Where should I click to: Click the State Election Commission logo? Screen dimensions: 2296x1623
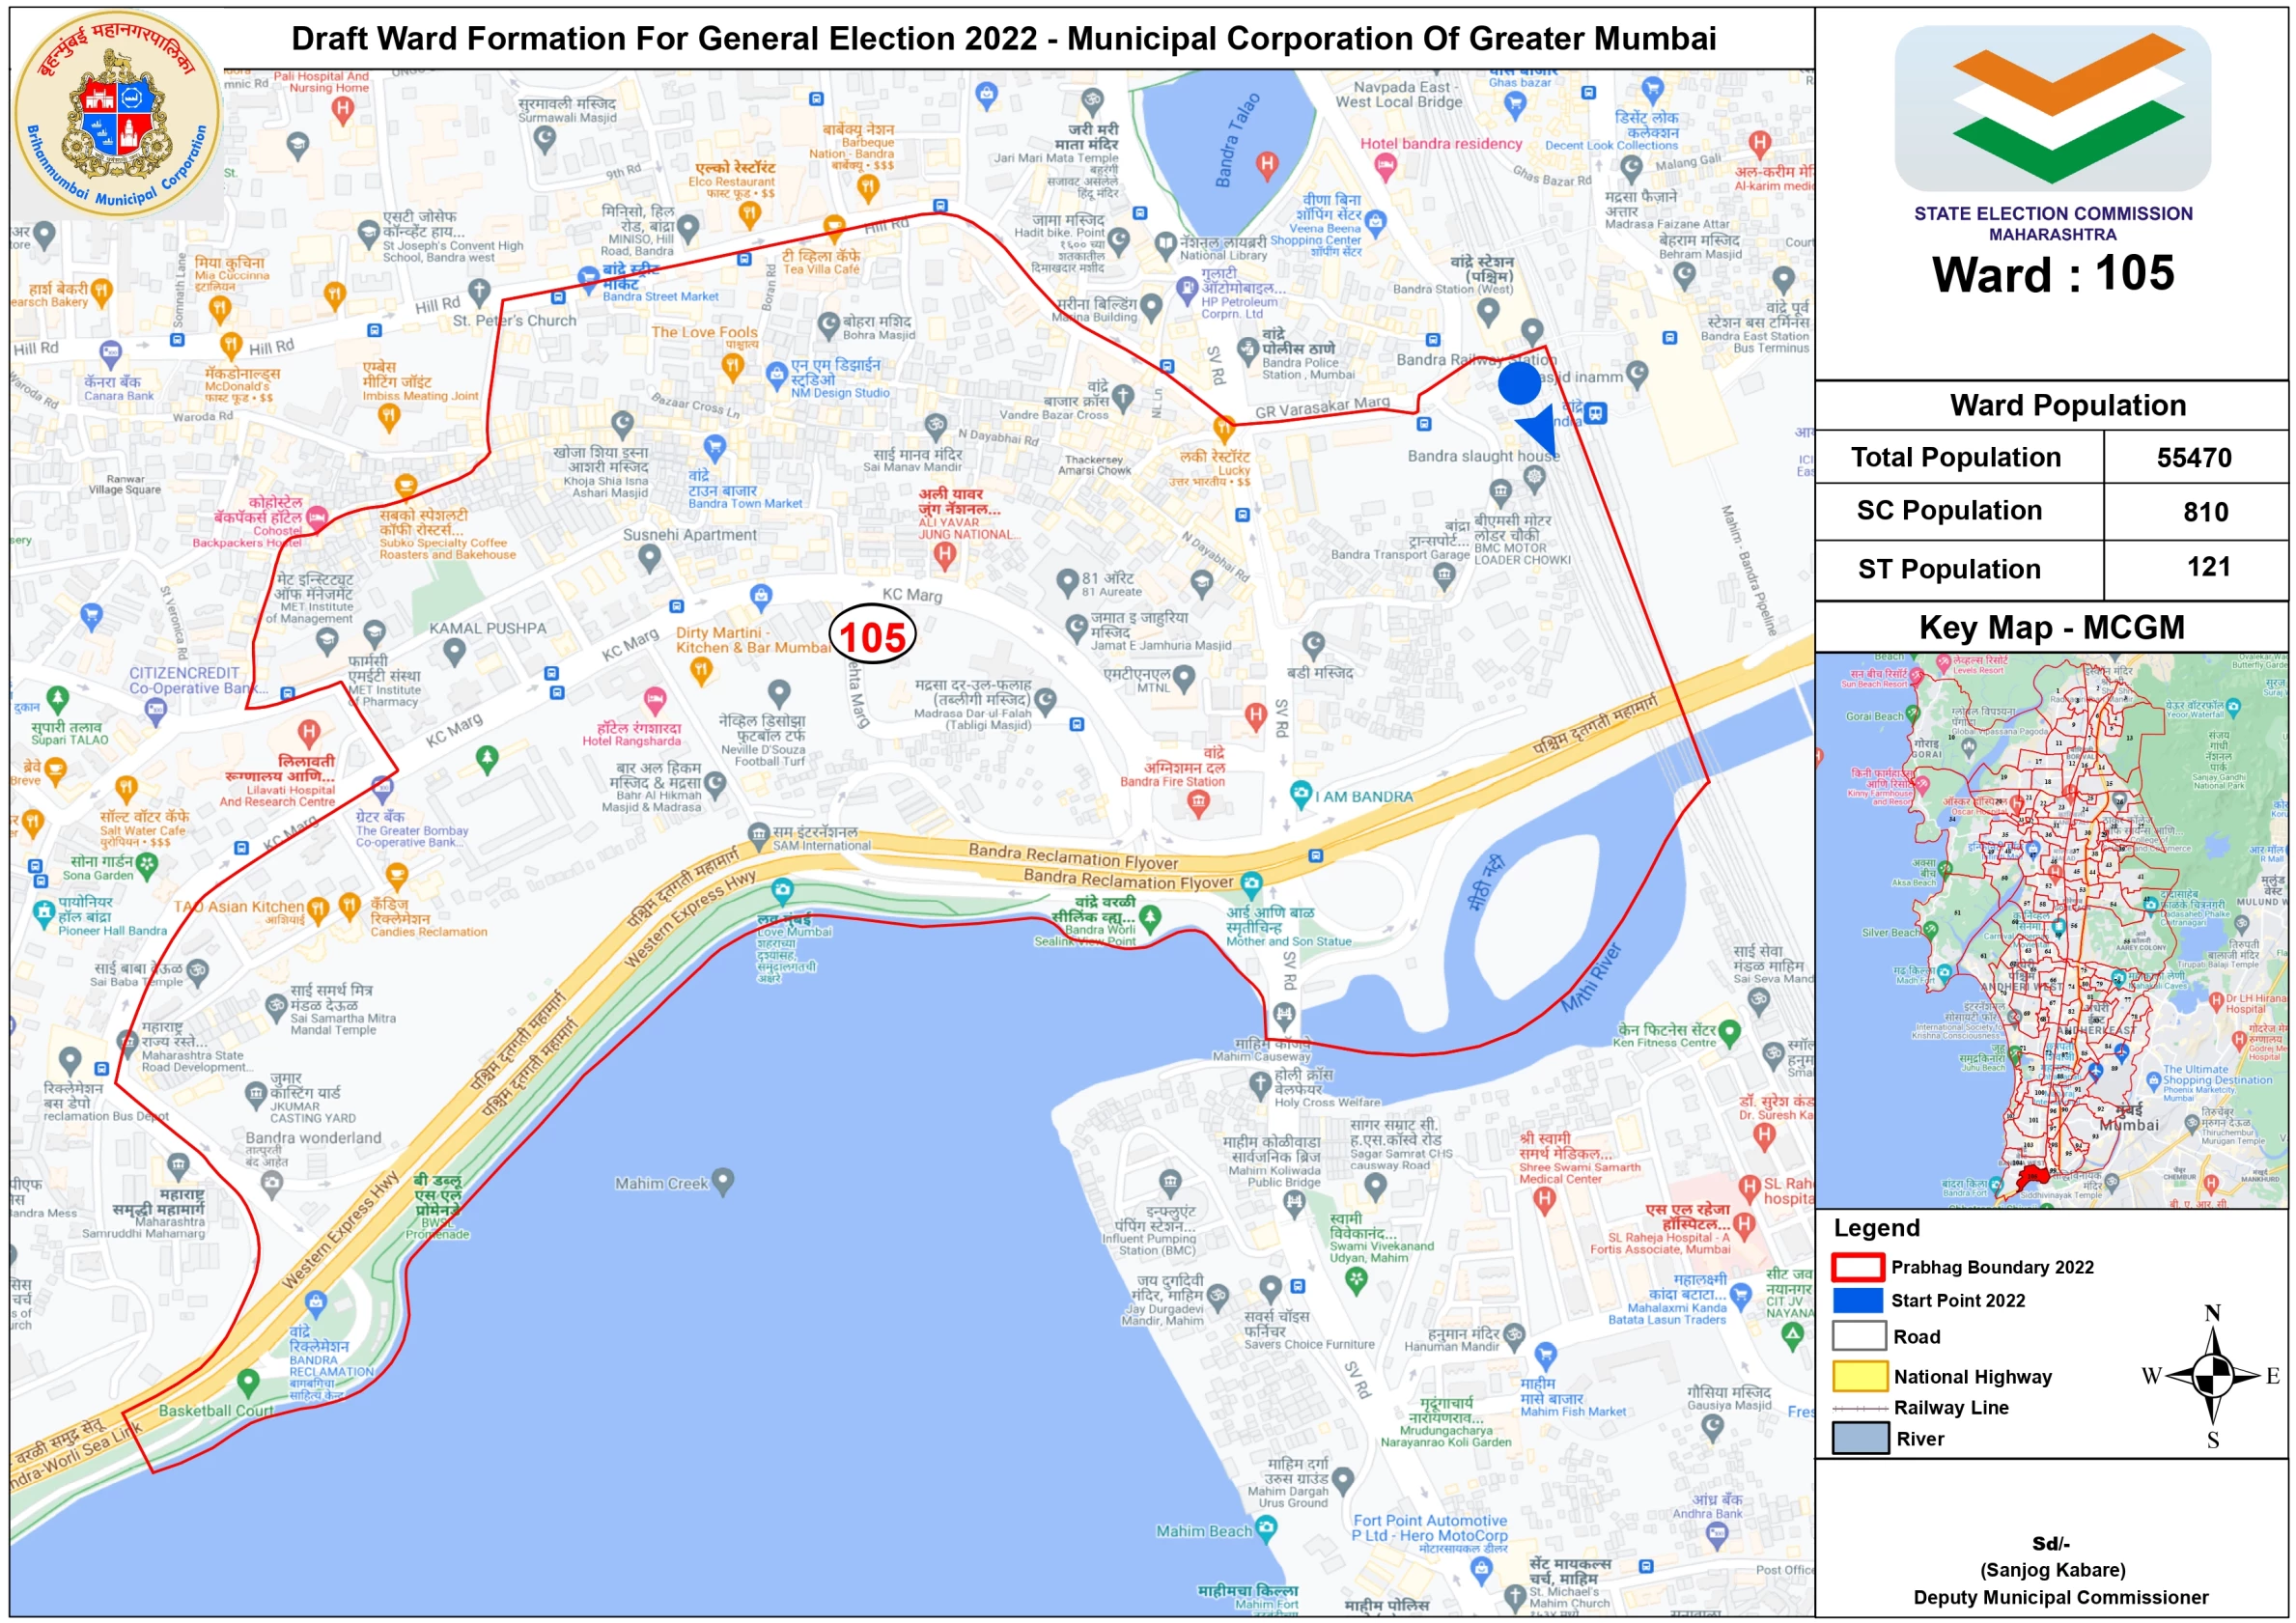click(x=2052, y=108)
